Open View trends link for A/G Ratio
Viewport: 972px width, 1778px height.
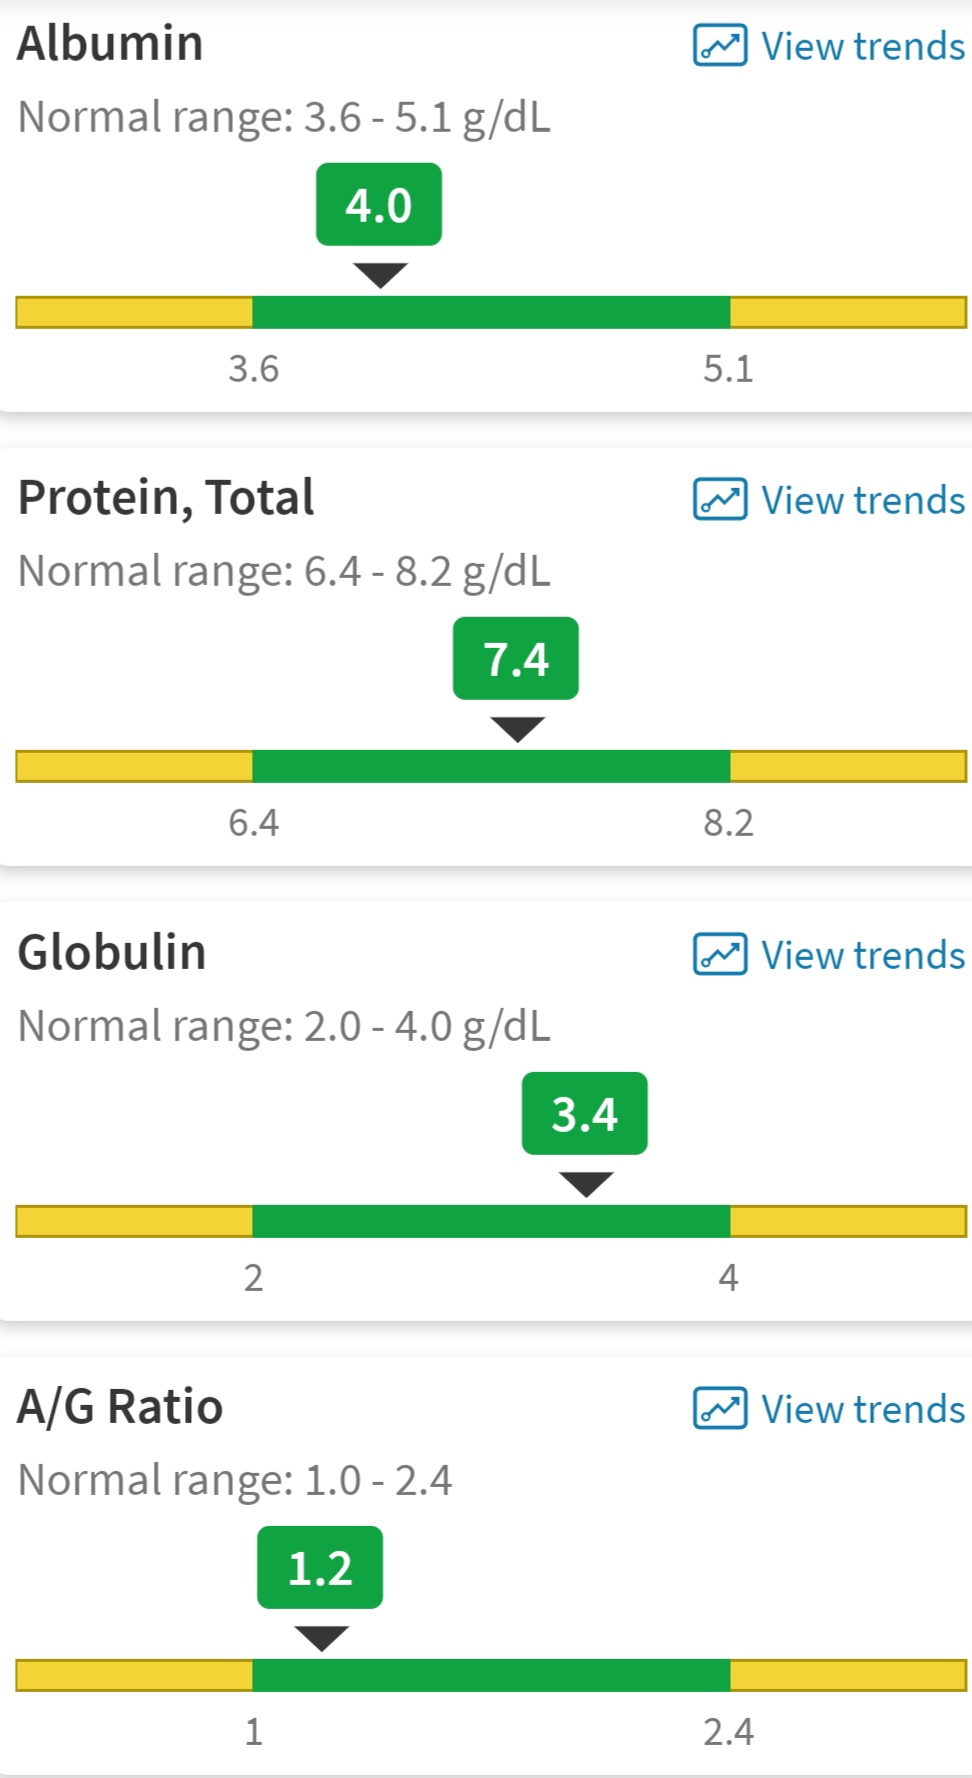863,1409
